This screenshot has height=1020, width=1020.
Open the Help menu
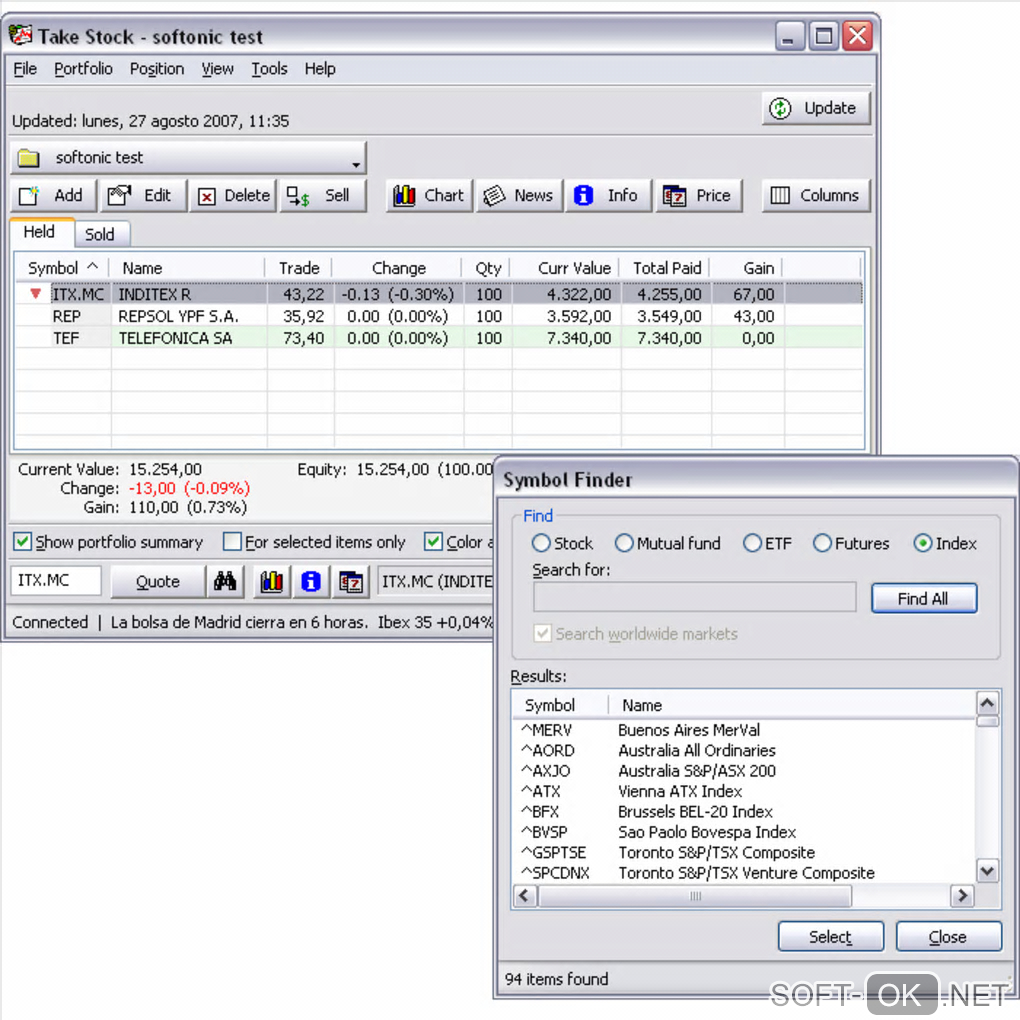point(320,69)
